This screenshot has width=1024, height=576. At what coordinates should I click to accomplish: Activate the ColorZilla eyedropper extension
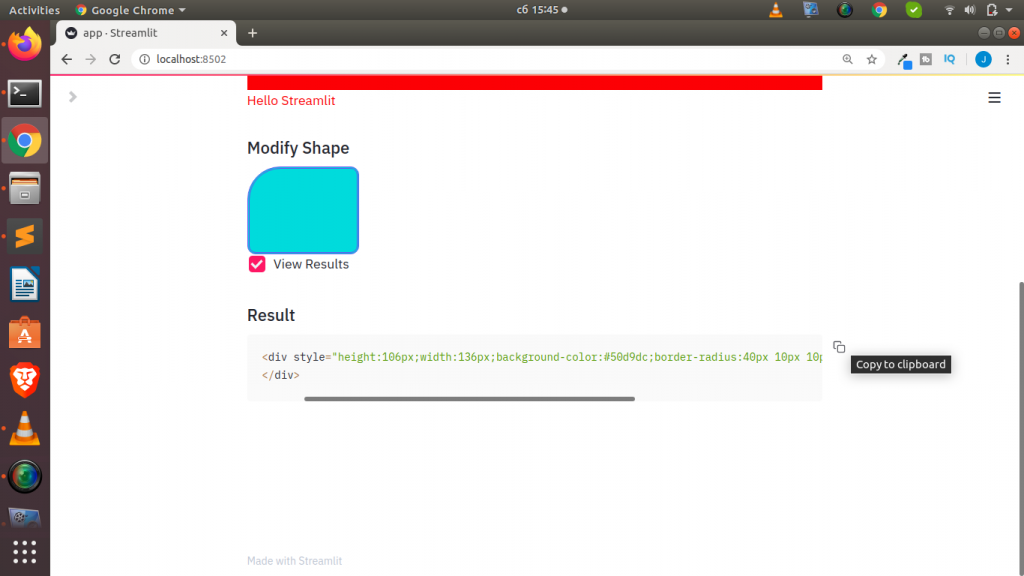(x=903, y=59)
